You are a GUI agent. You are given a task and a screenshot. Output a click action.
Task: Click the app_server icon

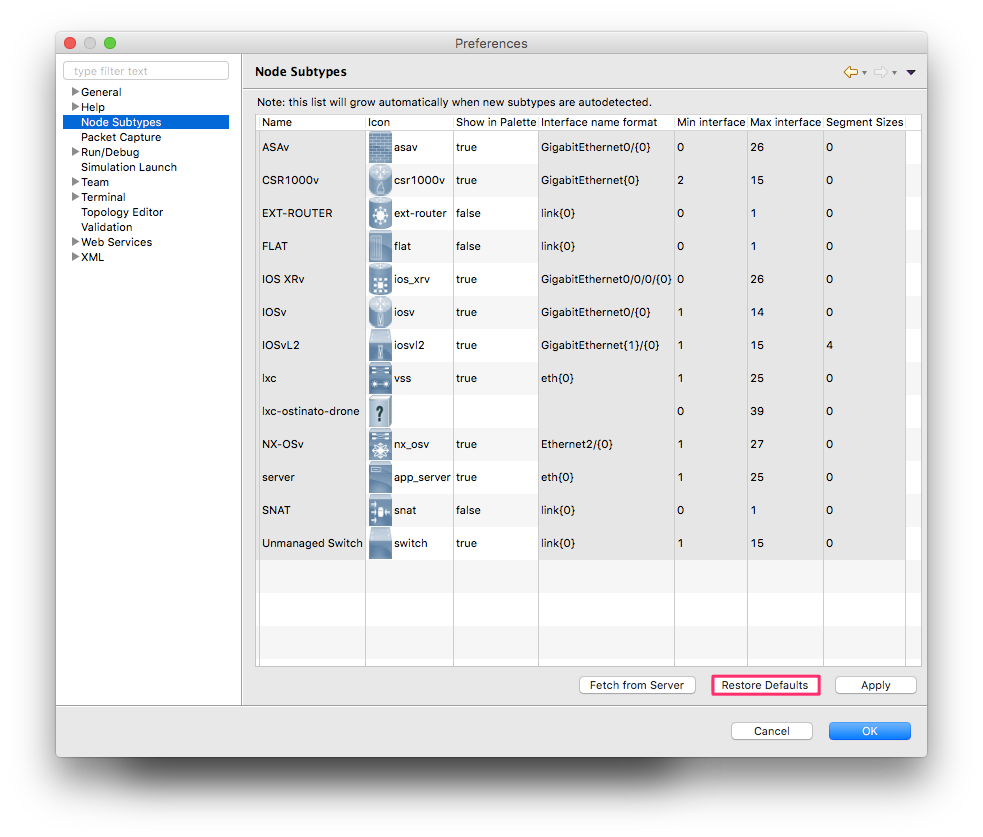(x=380, y=478)
